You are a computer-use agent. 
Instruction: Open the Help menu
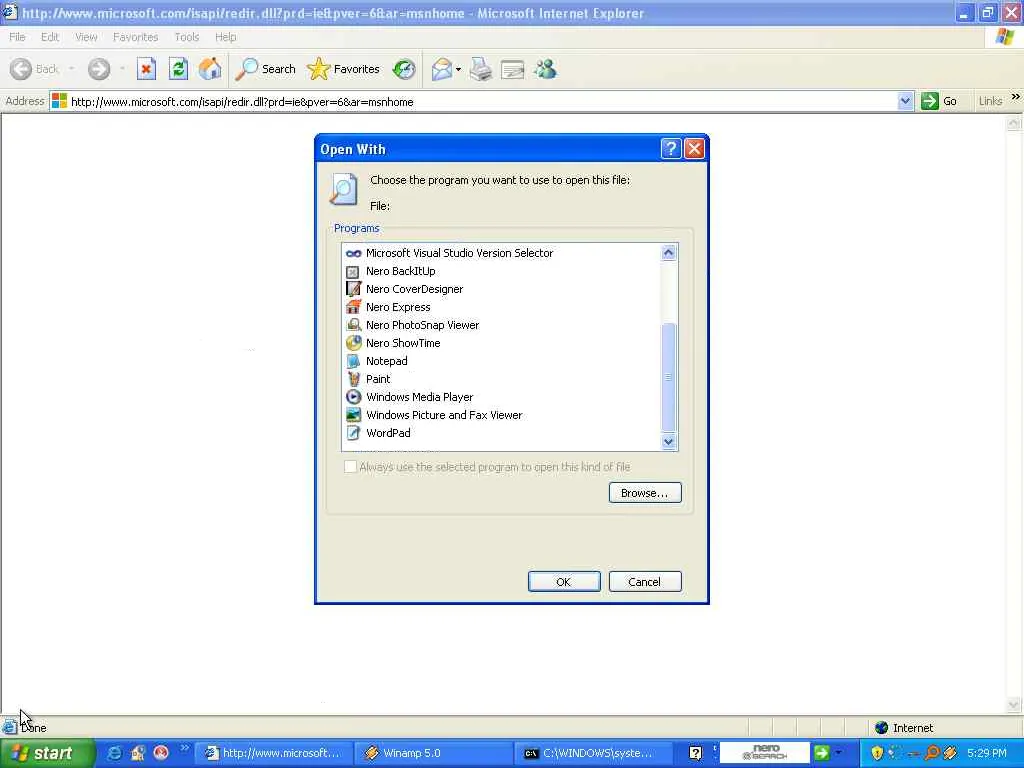coord(225,37)
